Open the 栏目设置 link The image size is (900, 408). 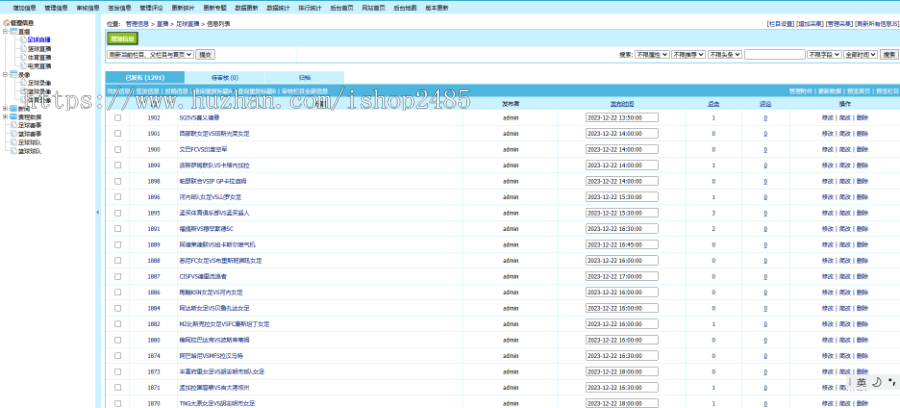(x=781, y=24)
